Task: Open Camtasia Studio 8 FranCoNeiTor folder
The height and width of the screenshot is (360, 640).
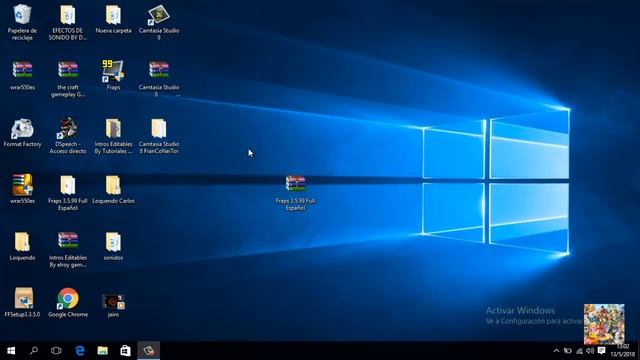Action: (x=159, y=136)
